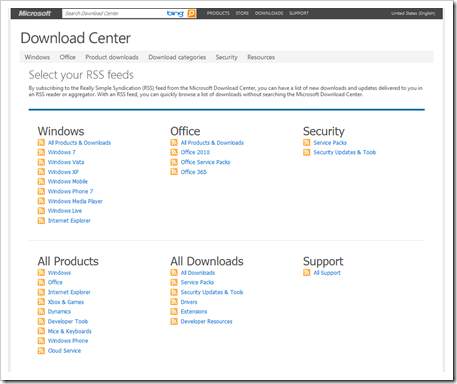Click RSS icon beside Mice & Keyboards

[x=41, y=331]
